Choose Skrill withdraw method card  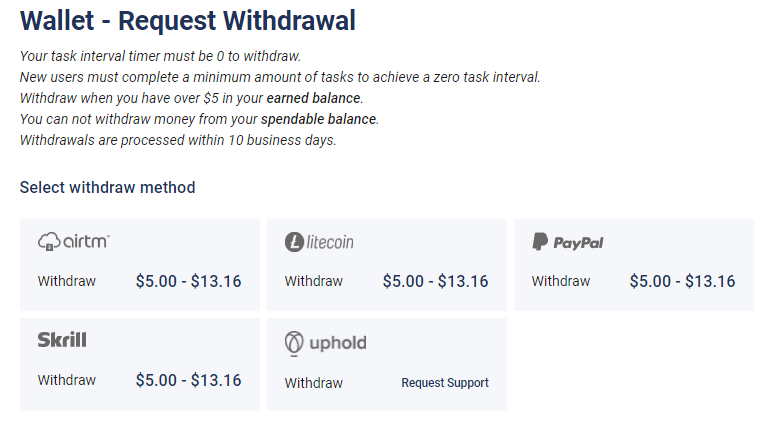[140, 364]
